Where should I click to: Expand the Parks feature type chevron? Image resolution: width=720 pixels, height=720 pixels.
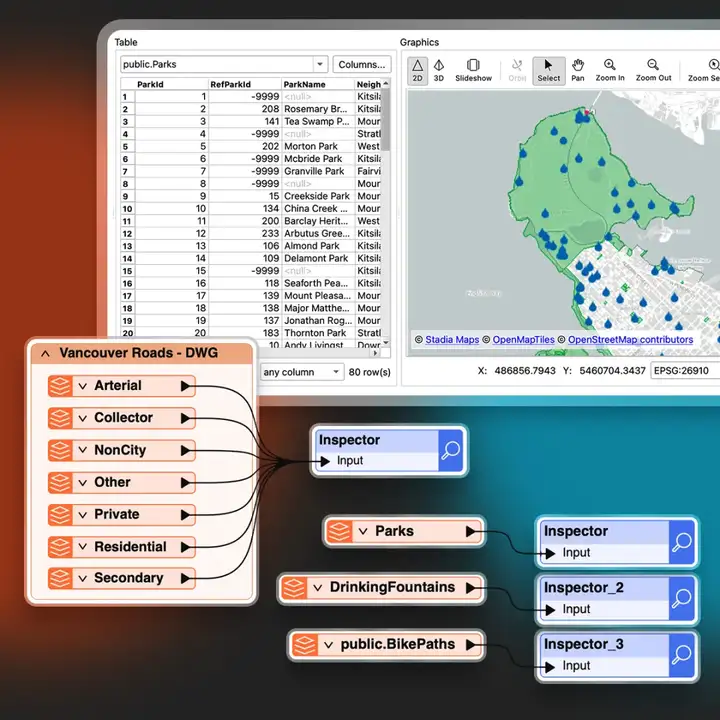pos(363,532)
